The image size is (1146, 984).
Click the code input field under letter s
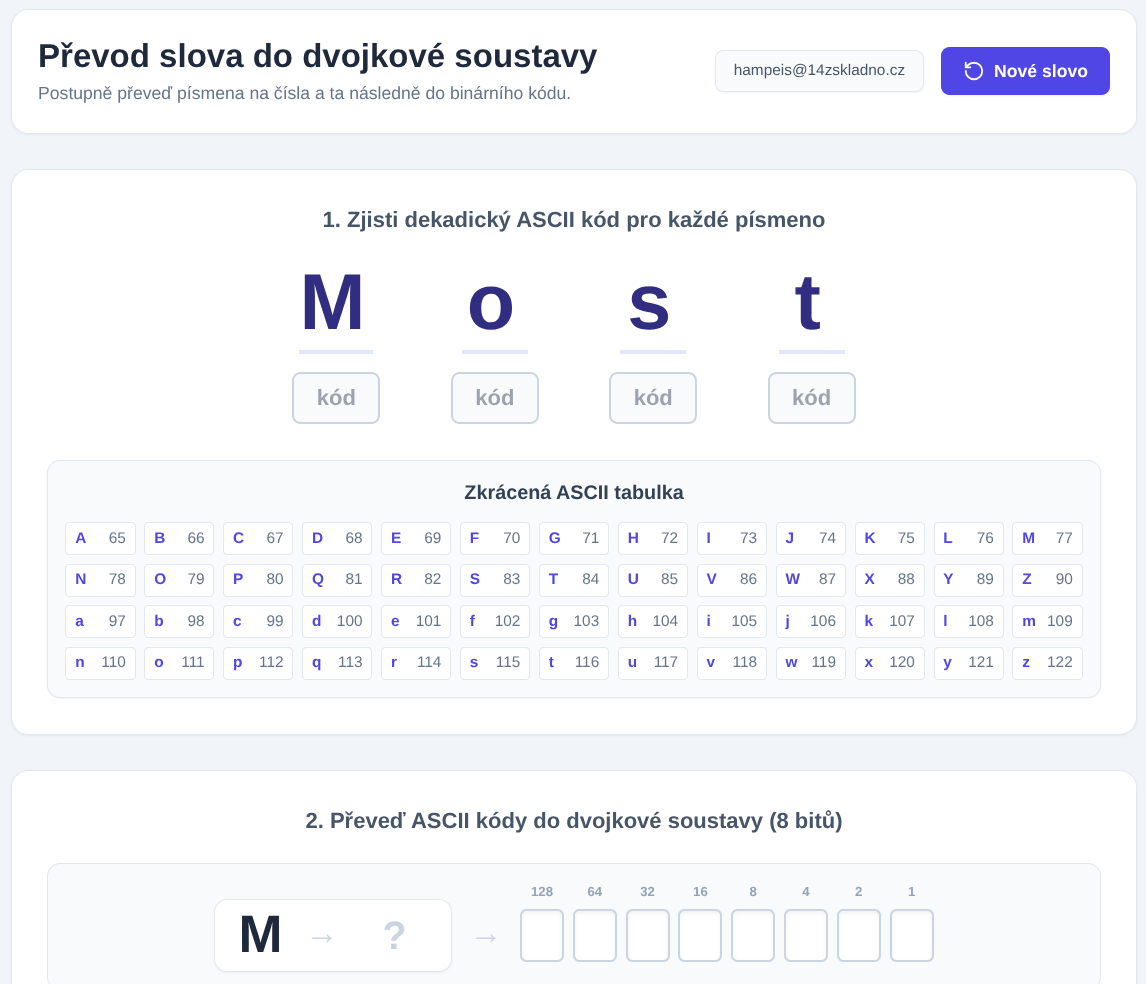click(653, 398)
